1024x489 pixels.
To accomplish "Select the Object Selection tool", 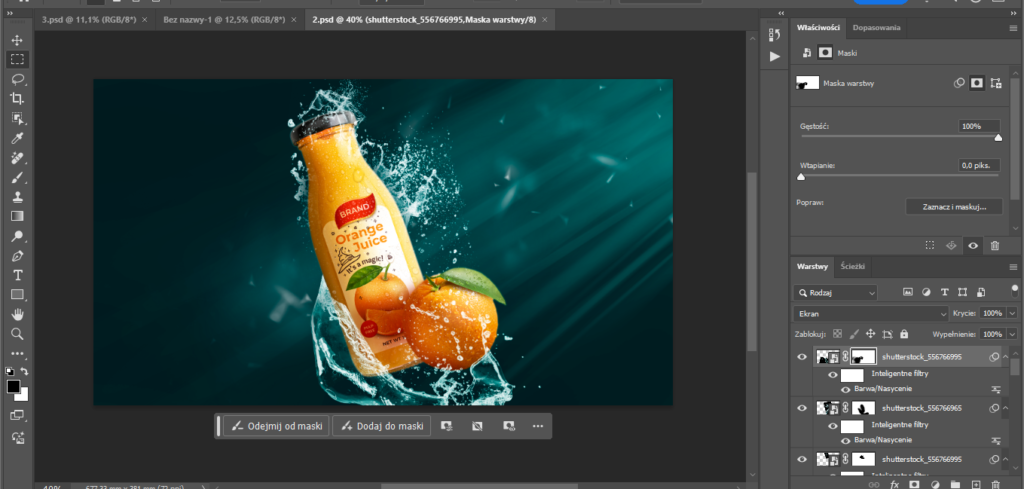I will 17,118.
